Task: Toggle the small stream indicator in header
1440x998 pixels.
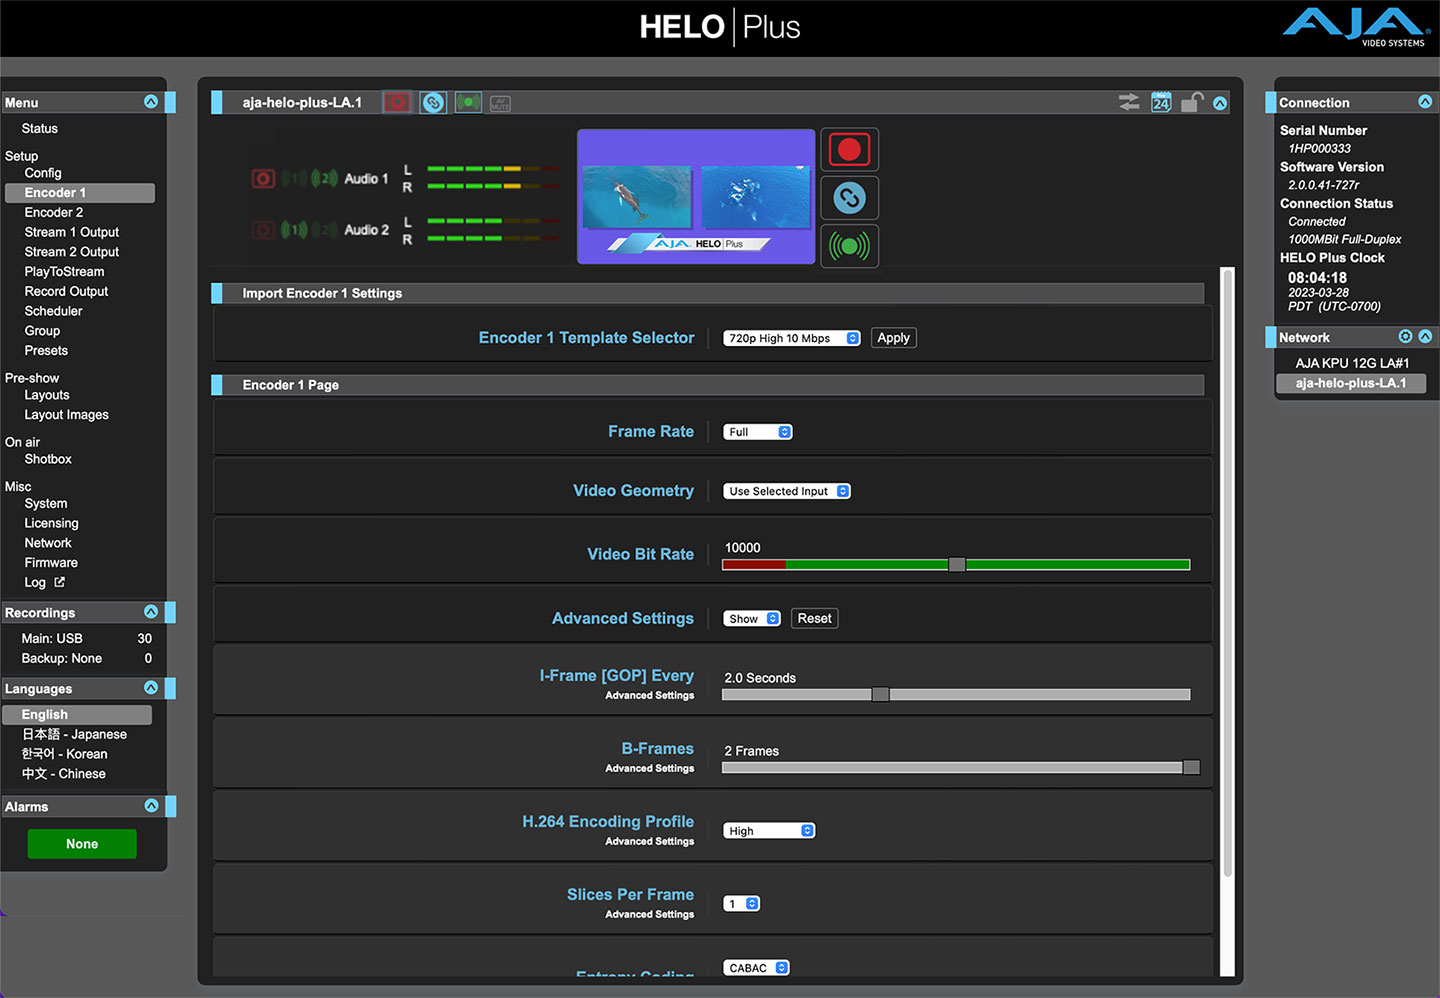Action: 468,103
